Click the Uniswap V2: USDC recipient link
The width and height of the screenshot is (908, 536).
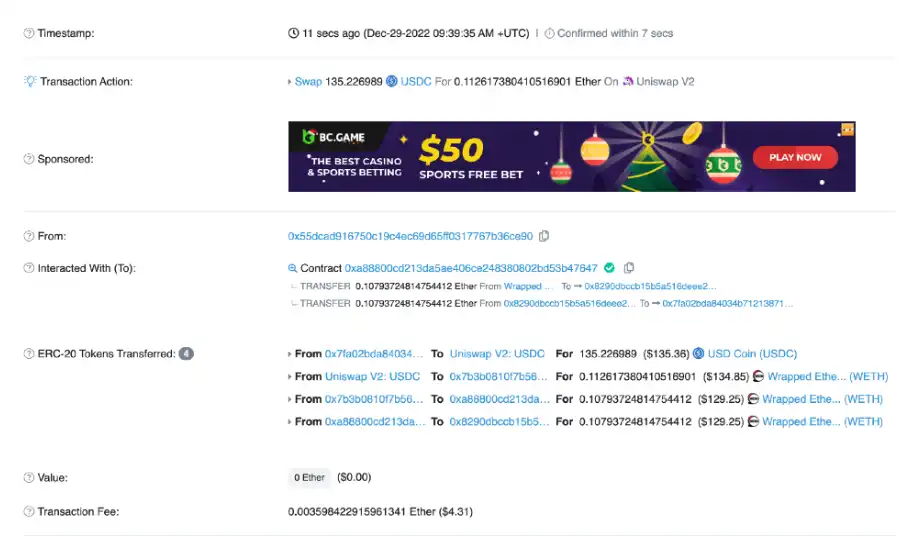[x=497, y=354]
